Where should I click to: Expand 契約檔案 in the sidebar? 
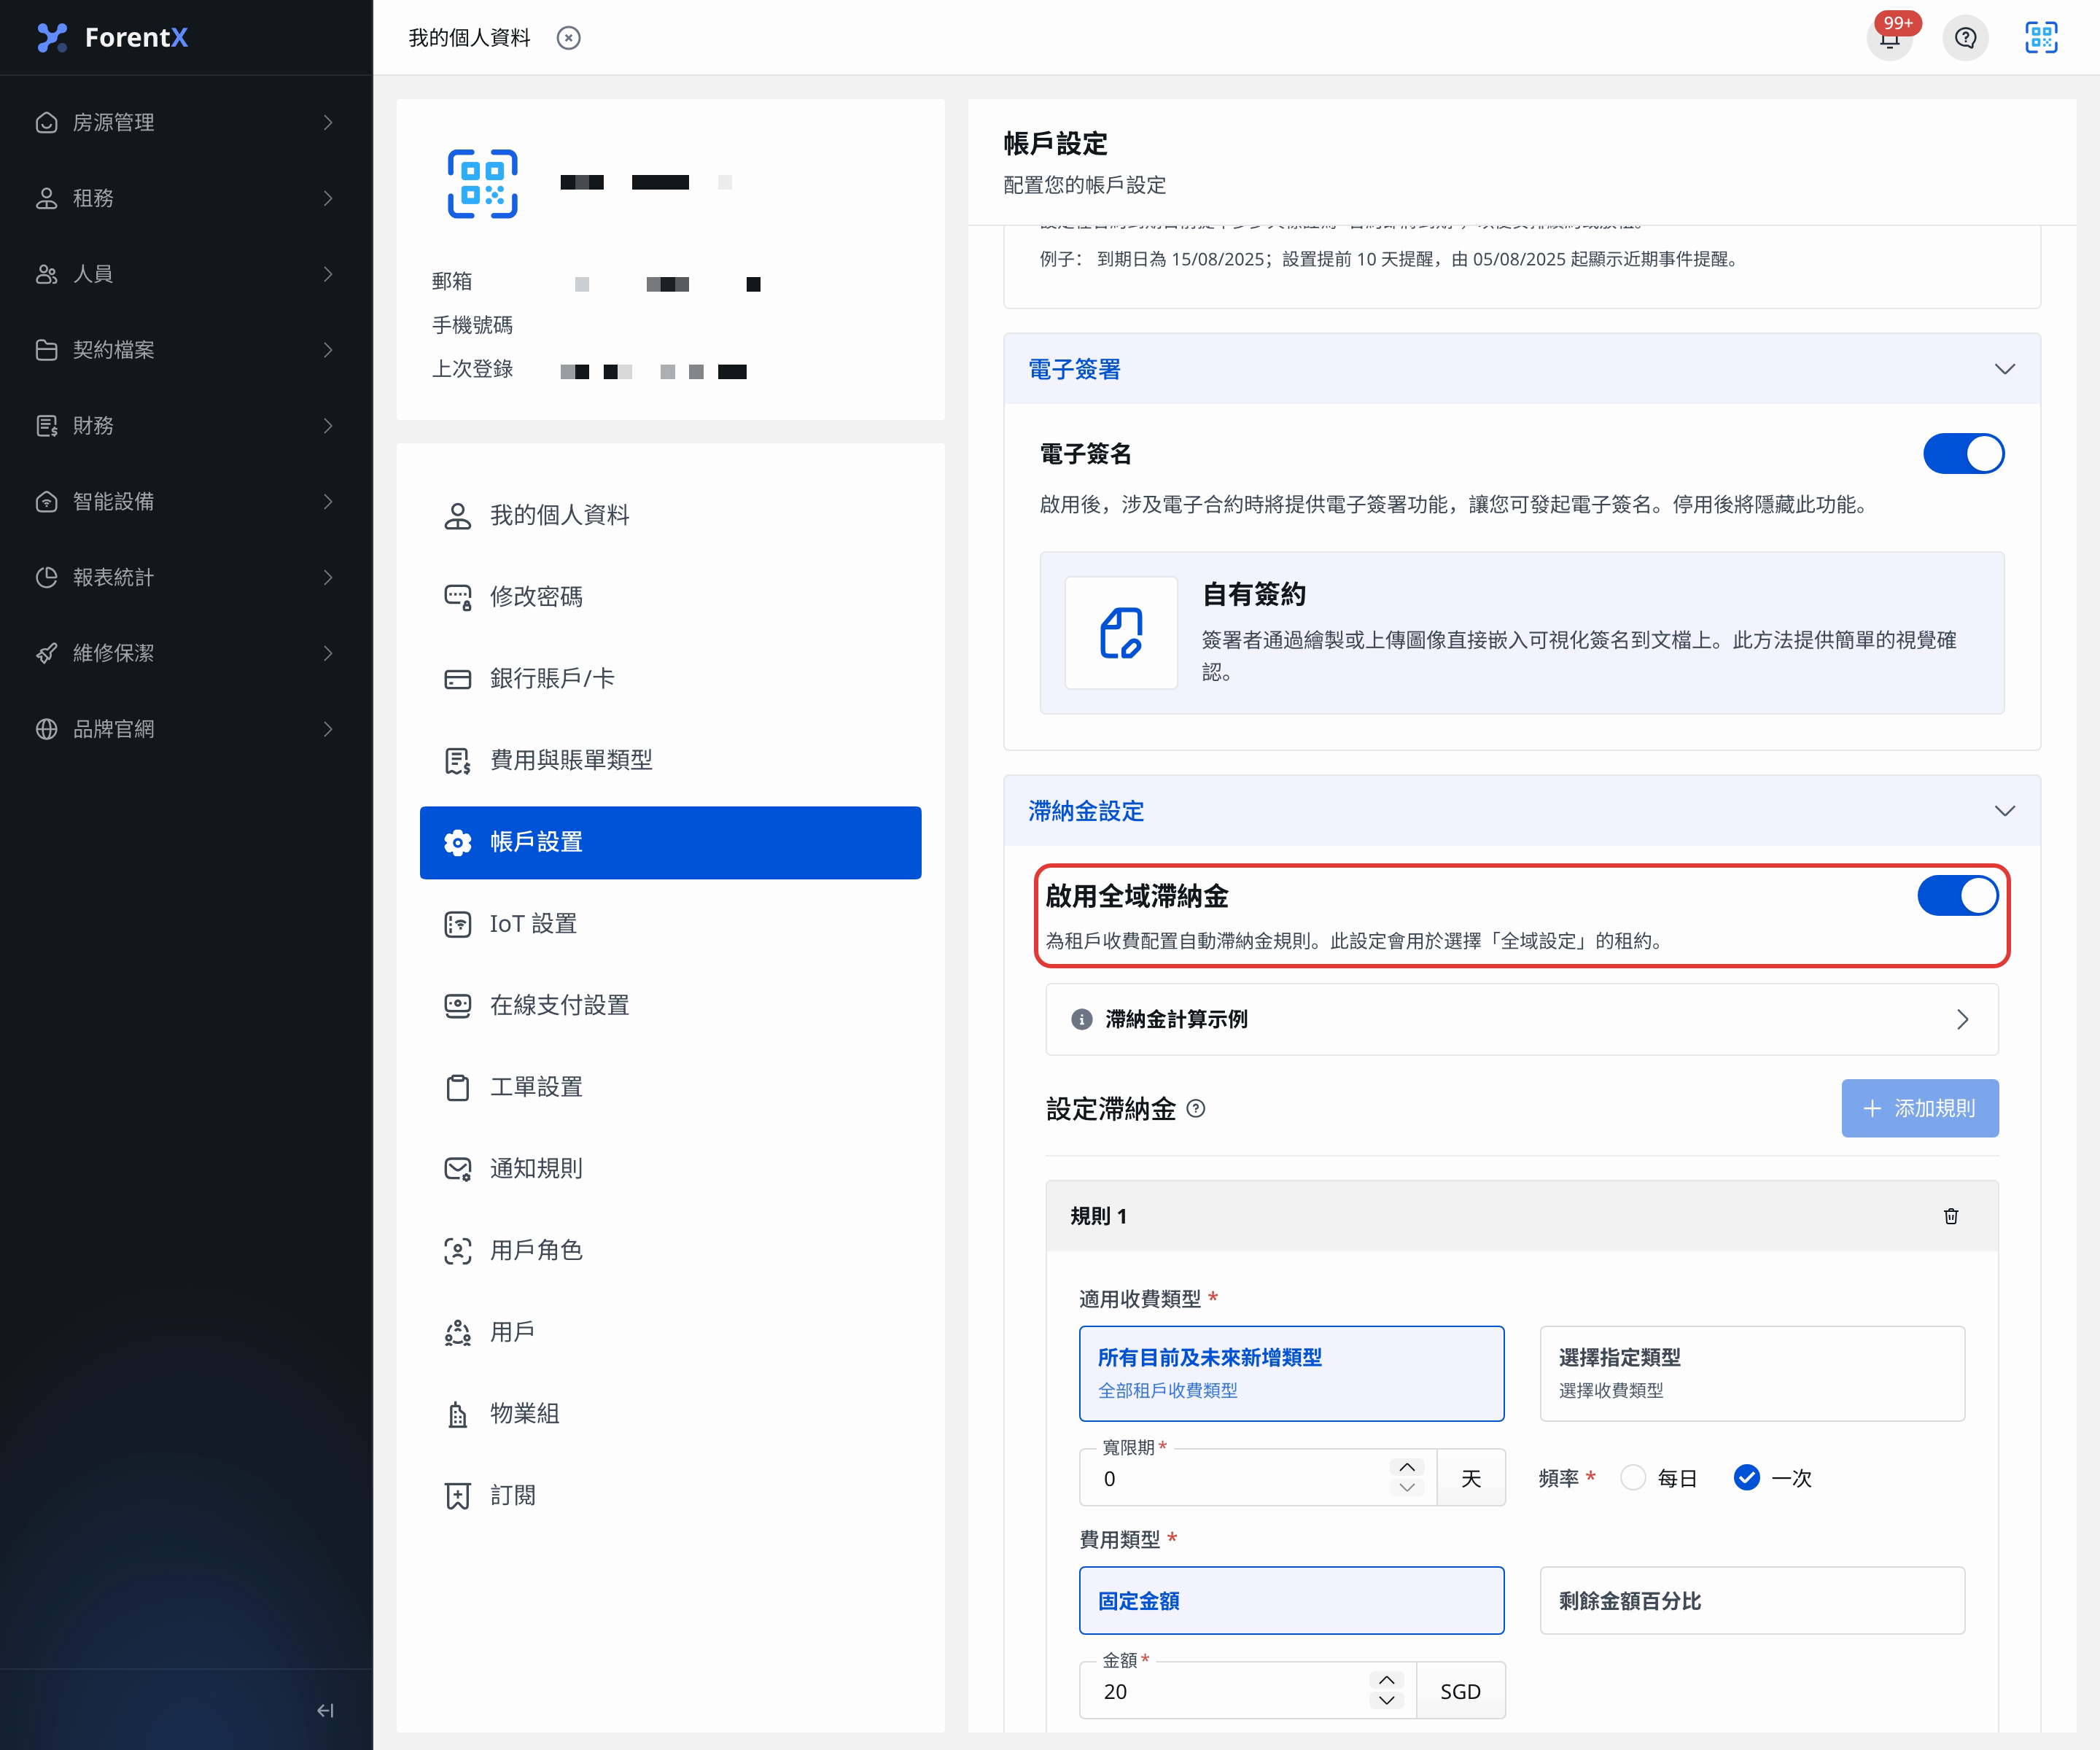point(186,350)
